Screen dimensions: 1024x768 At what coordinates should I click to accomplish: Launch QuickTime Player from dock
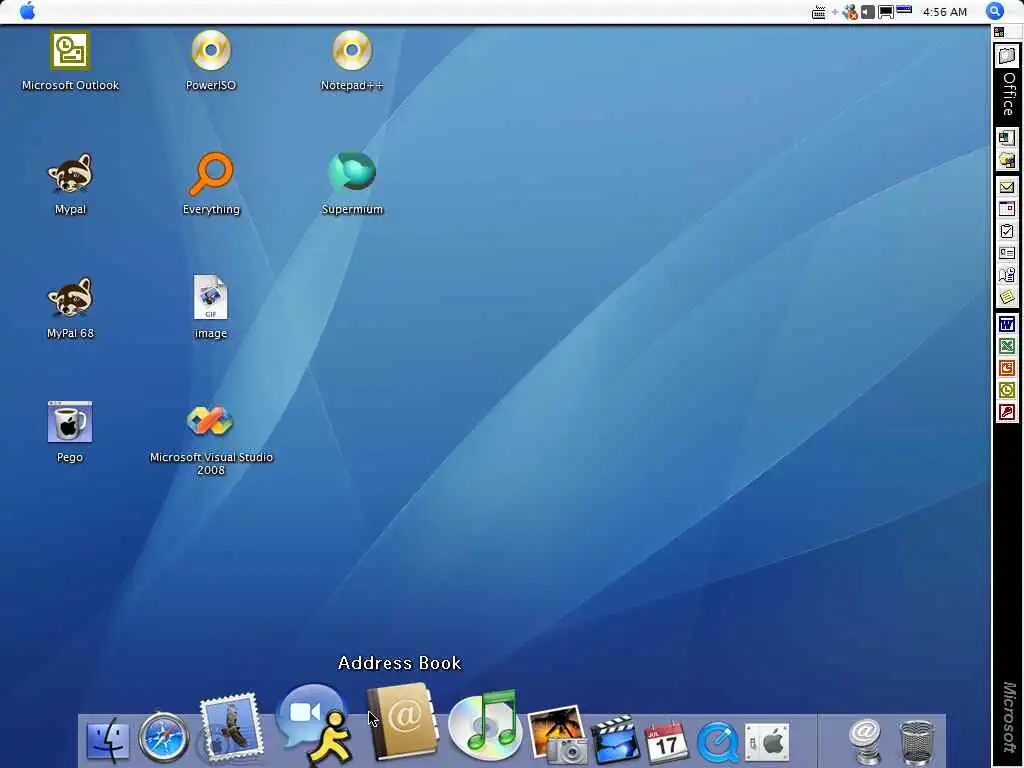pyautogui.click(x=717, y=743)
